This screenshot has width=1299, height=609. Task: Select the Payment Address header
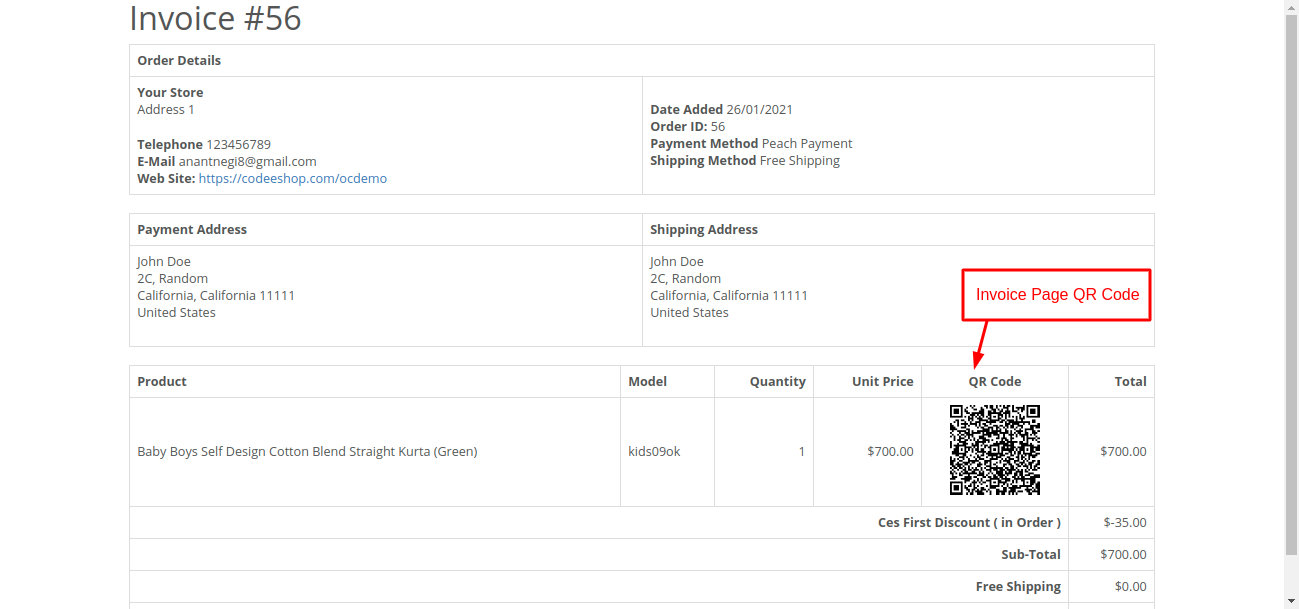192,230
